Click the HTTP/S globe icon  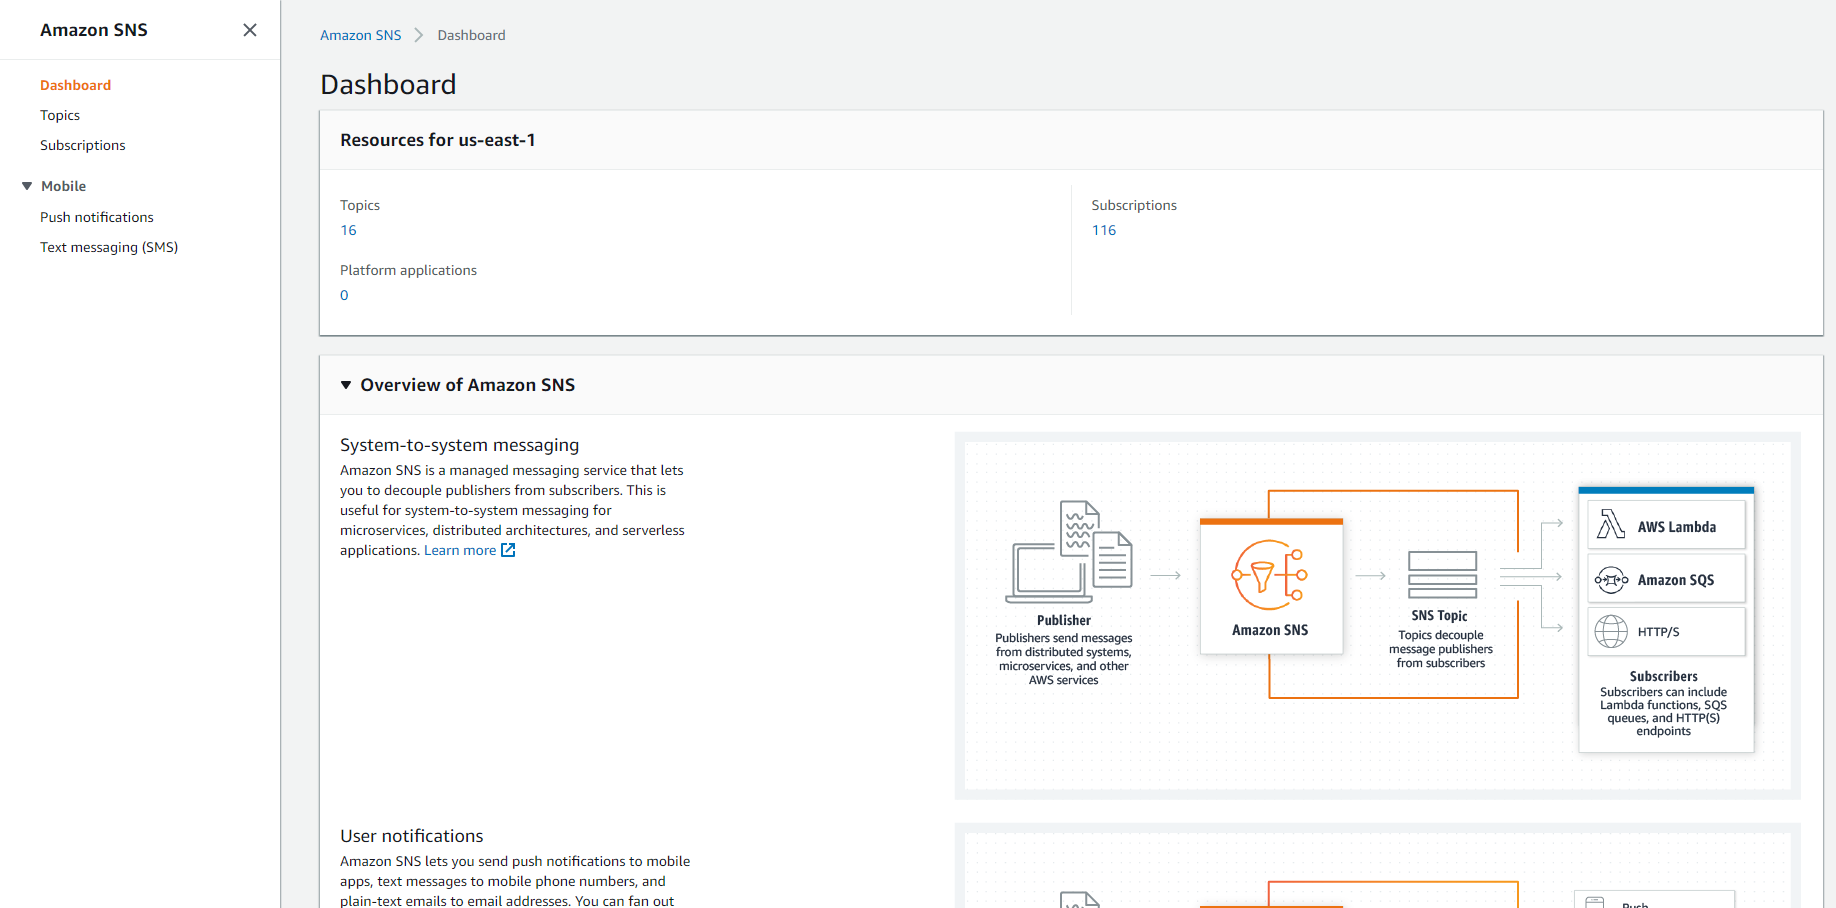pos(1611,632)
